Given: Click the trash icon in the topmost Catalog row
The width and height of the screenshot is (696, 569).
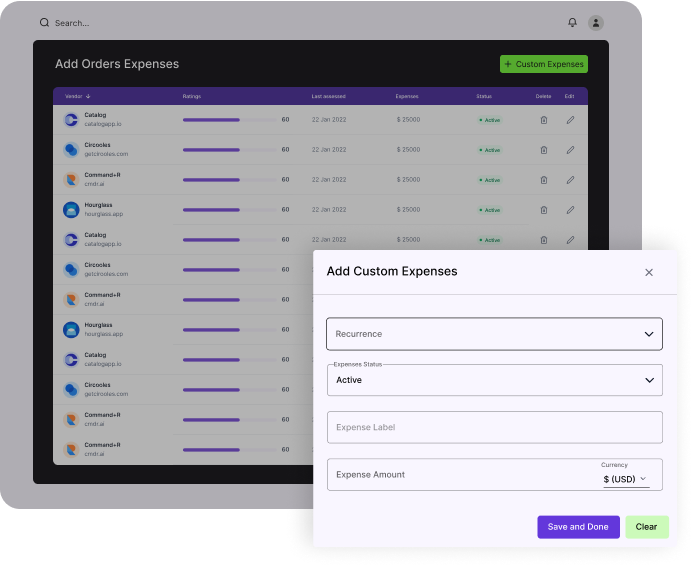Looking at the screenshot, I should 544,120.
